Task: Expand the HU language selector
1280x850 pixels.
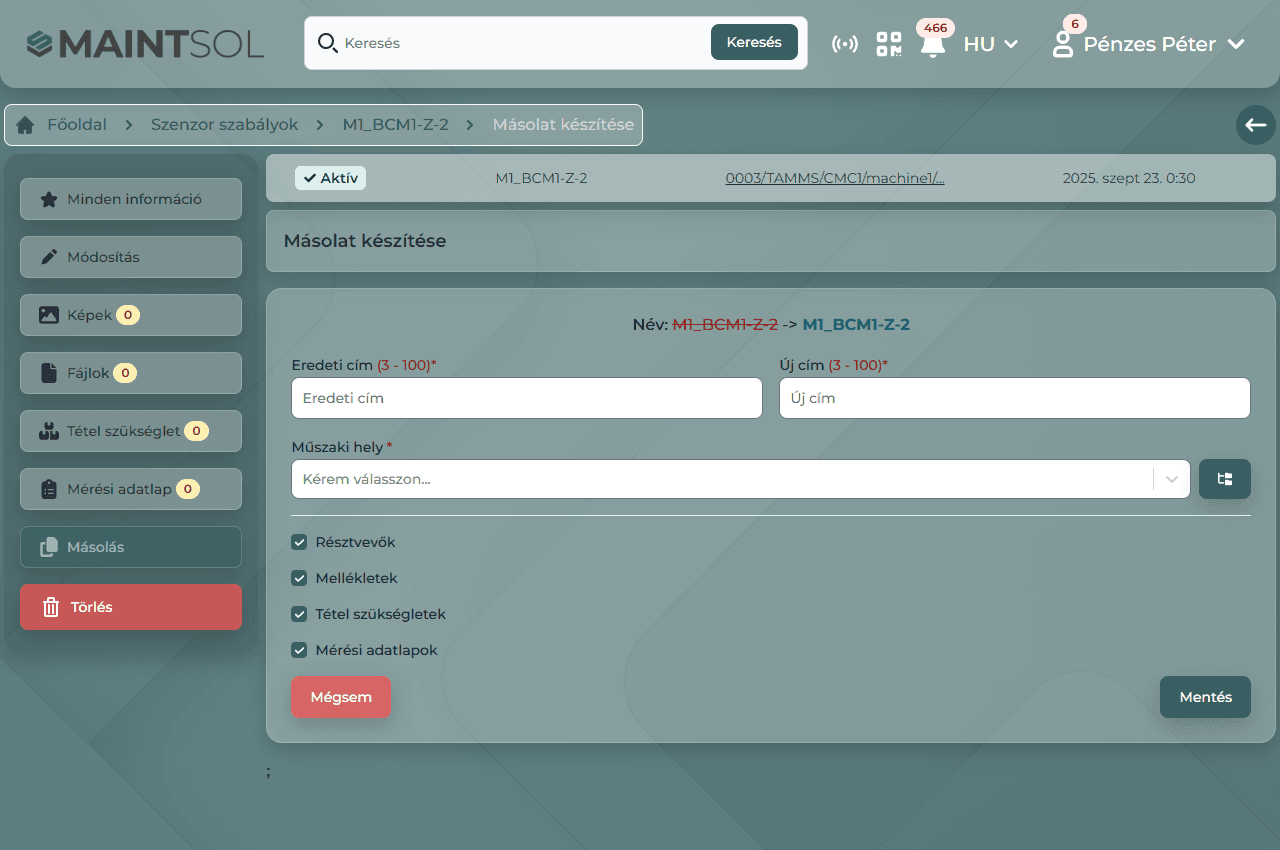Action: pyautogui.click(x=990, y=44)
